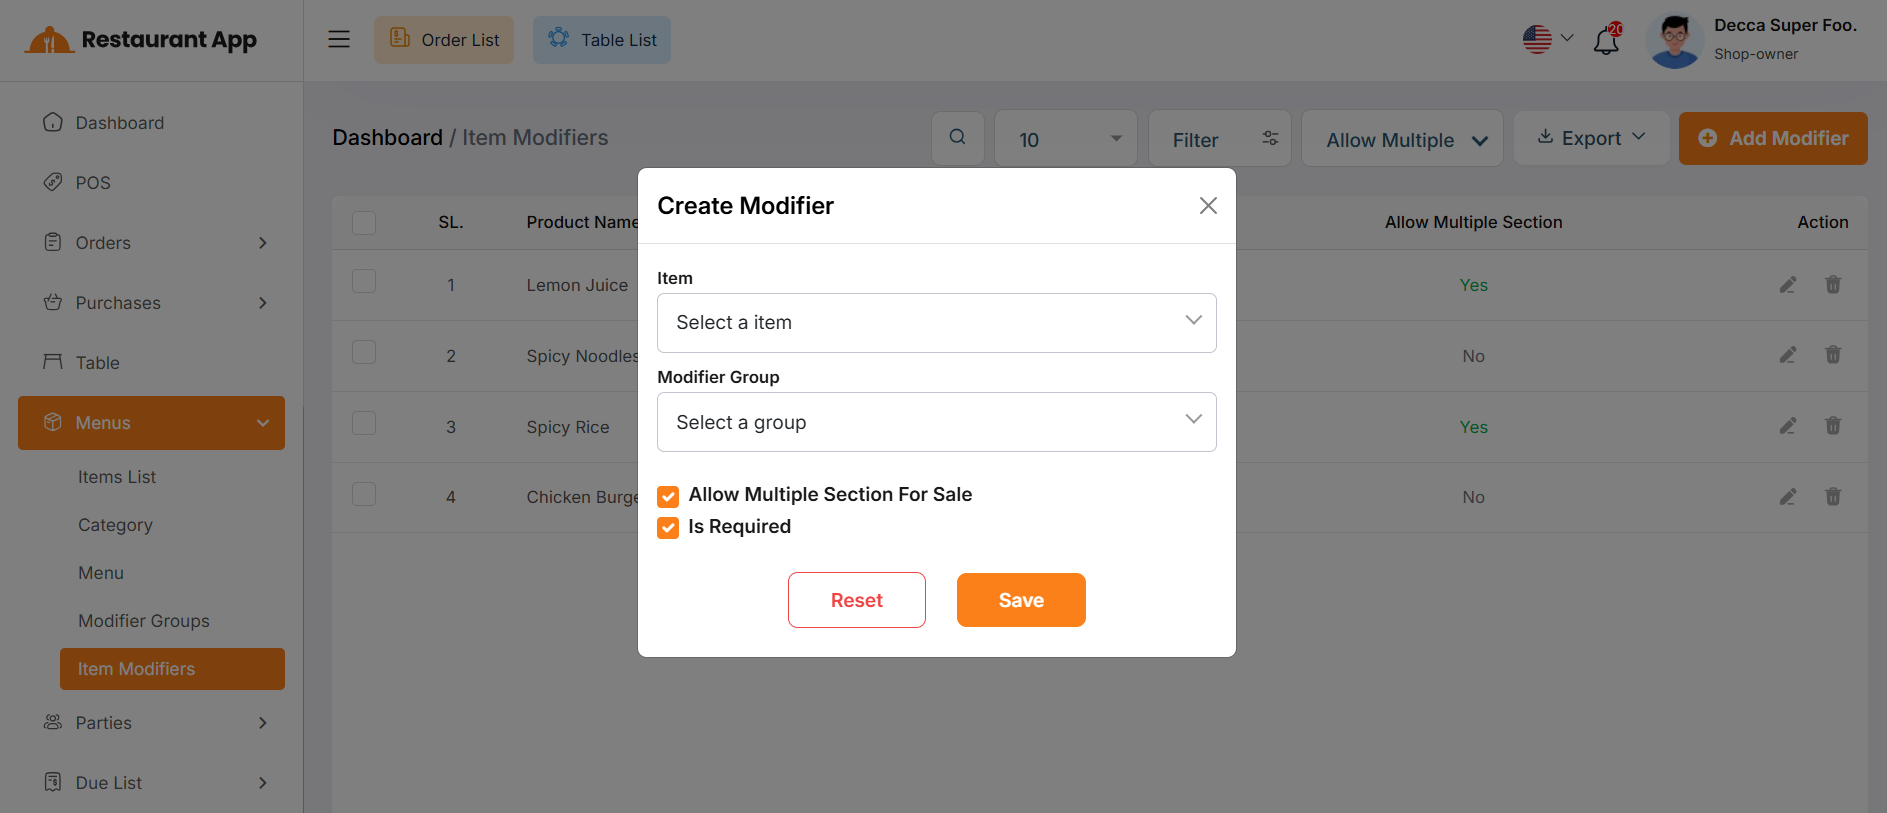Uncheck Allow Multiple Section For Sale
This screenshot has height=813, width=1887.
point(668,496)
